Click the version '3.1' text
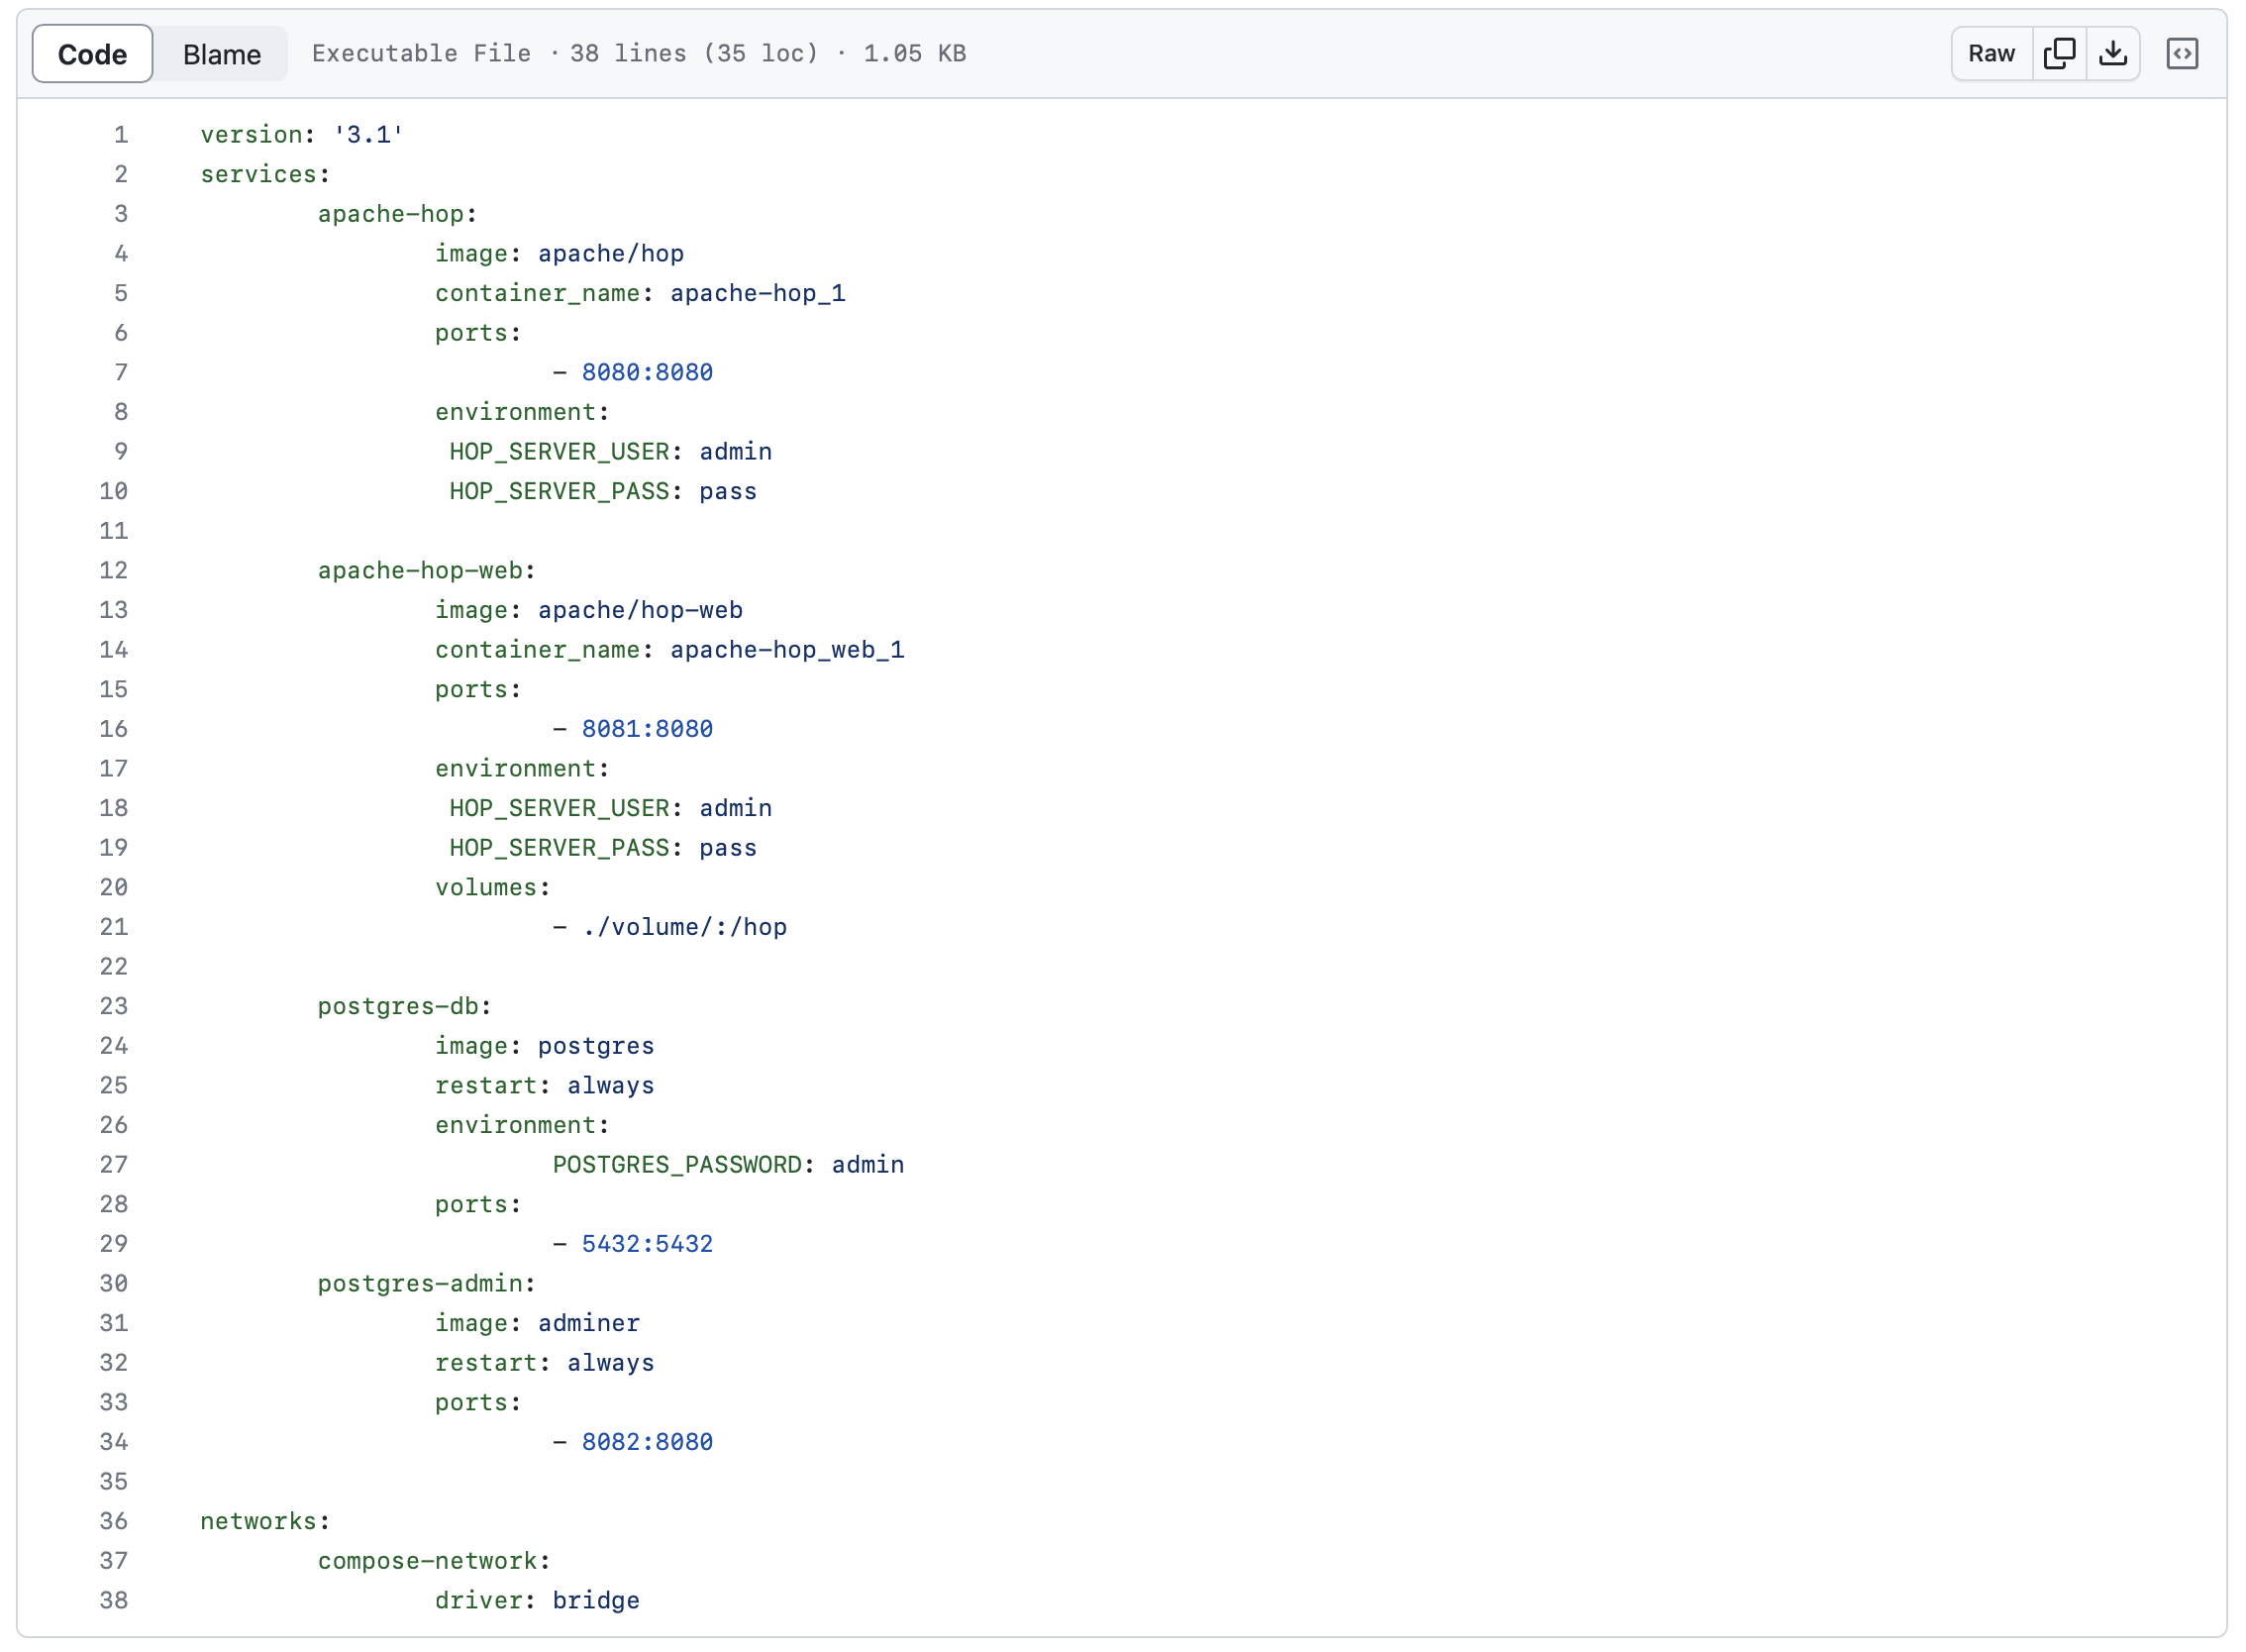Image resolution: width=2246 pixels, height=1652 pixels. 302,134
